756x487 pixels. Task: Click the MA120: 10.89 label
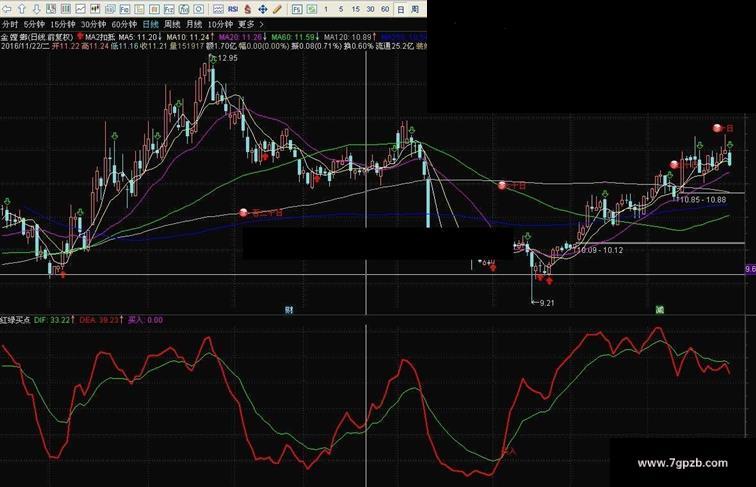tap(348, 37)
